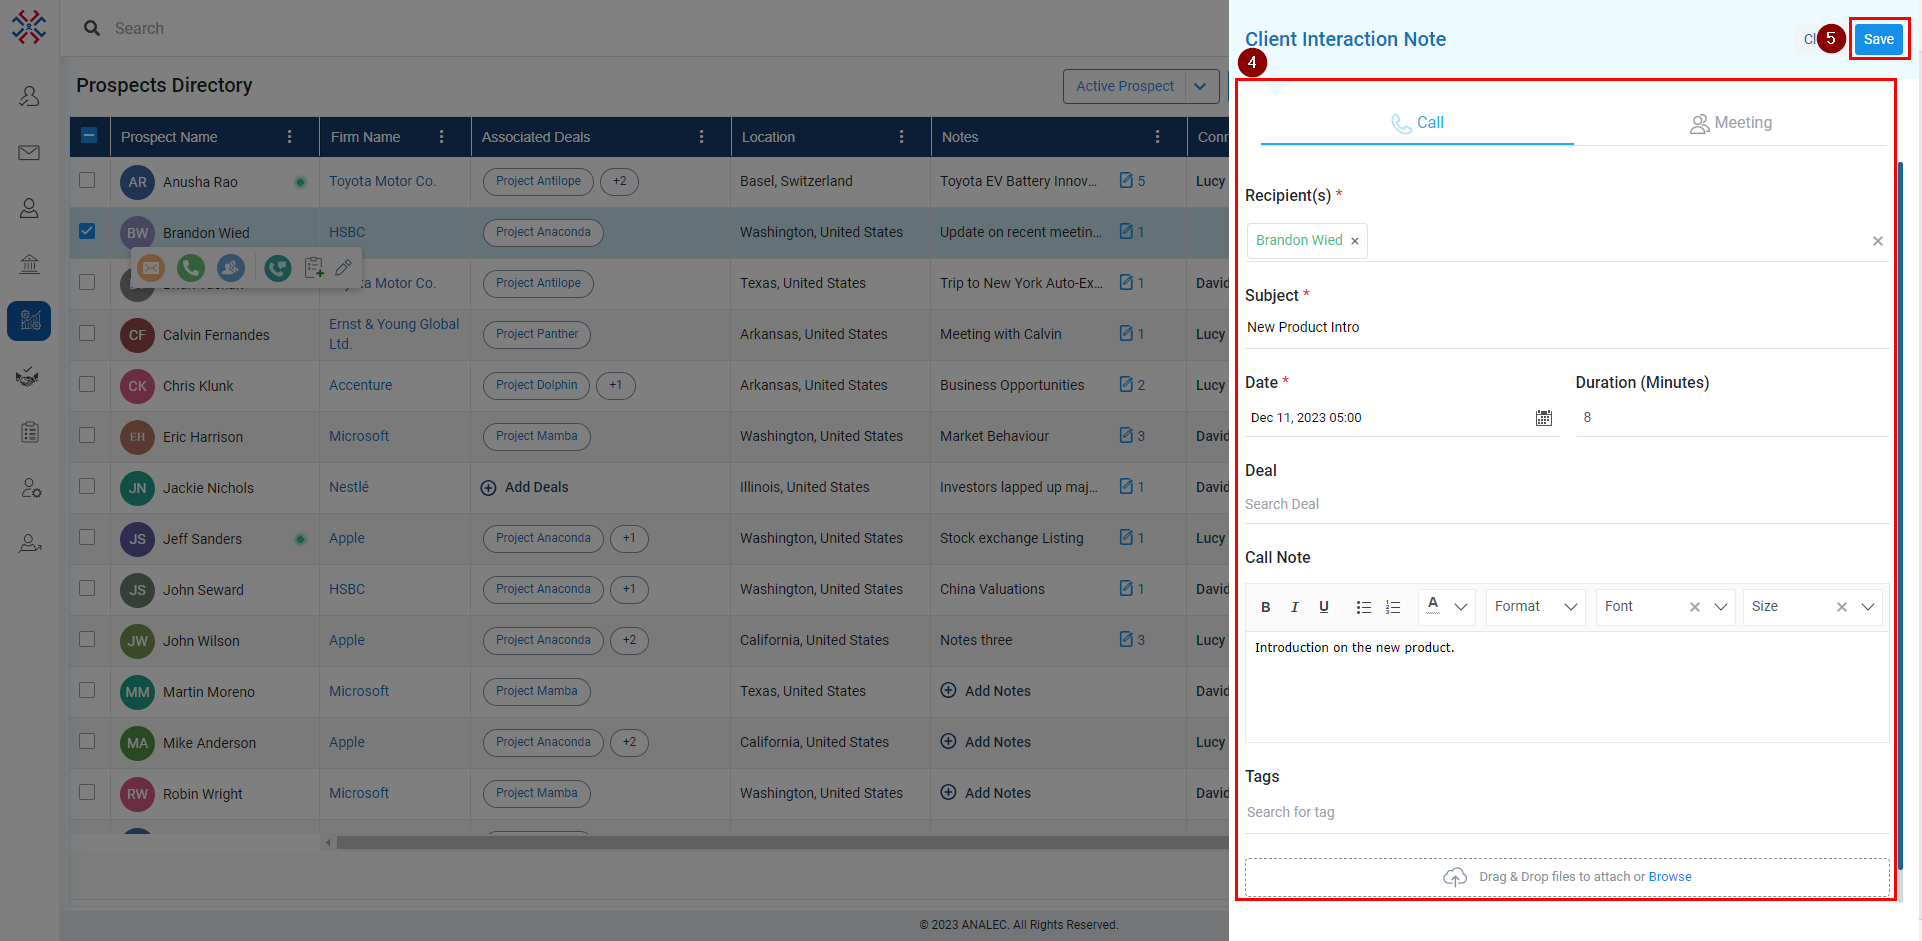
Task: Expand the Active Prospect dropdown arrow
Action: [1201, 86]
